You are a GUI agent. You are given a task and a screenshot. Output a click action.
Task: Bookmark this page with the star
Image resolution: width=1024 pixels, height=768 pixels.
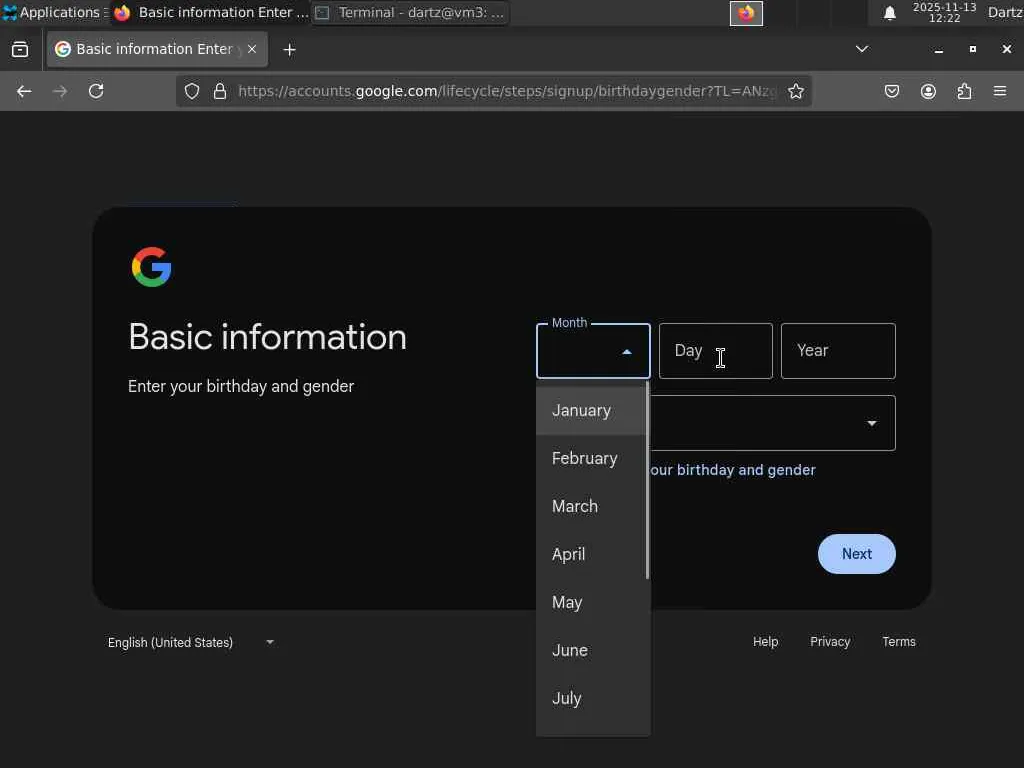coord(795,91)
